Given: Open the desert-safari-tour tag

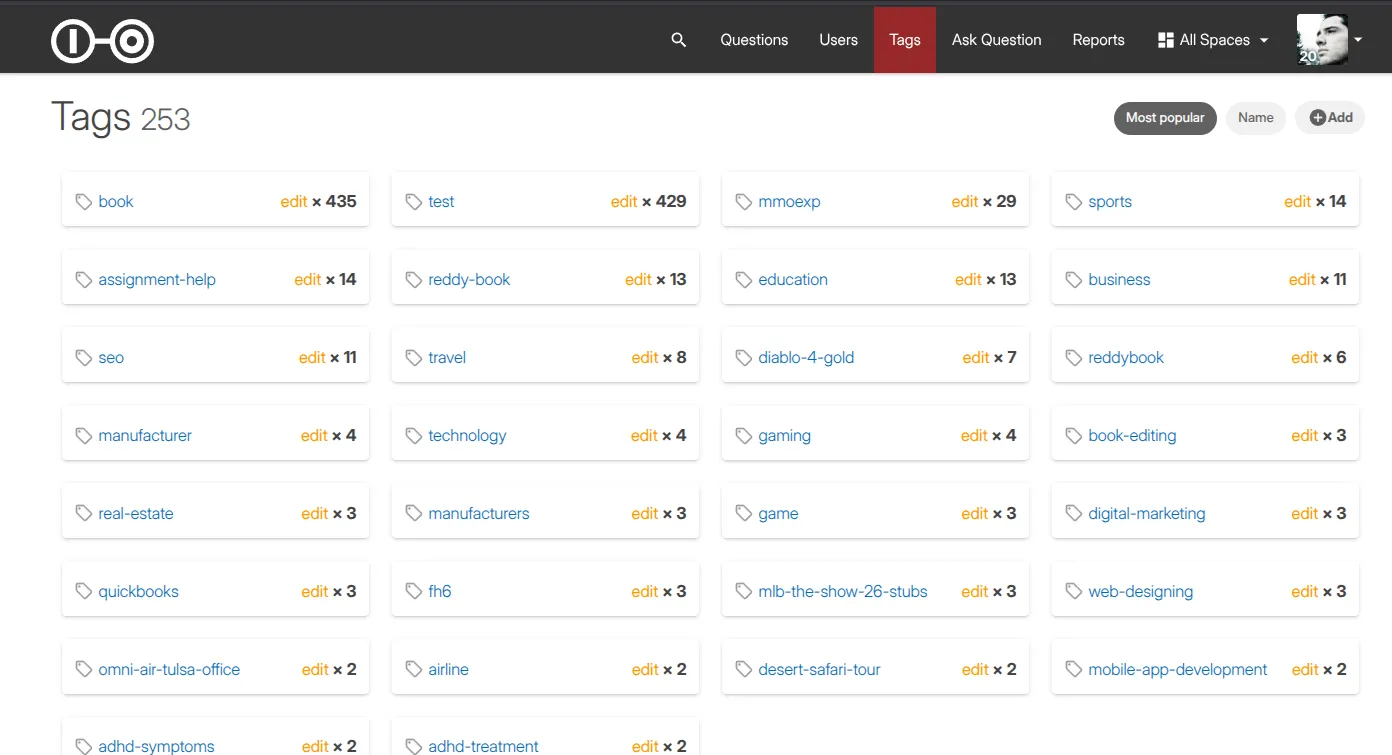Looking at the screenshot, I should pyautogui.click(x=819, y=670).
